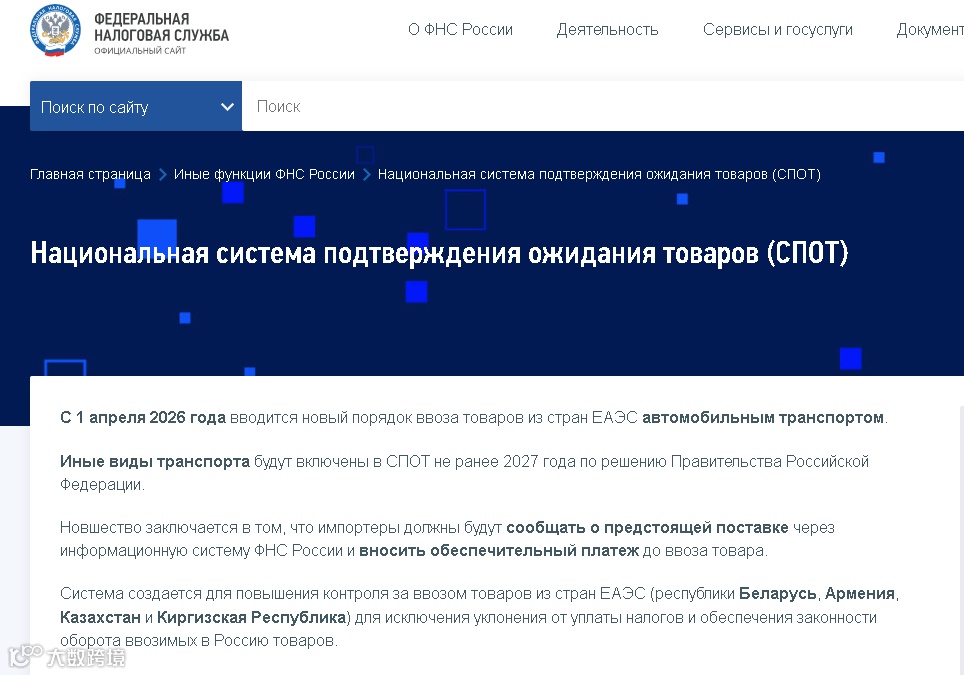Open the «О ФНС России» menu
The height and width of the screenshot is (675, 964).
point(460,30)
